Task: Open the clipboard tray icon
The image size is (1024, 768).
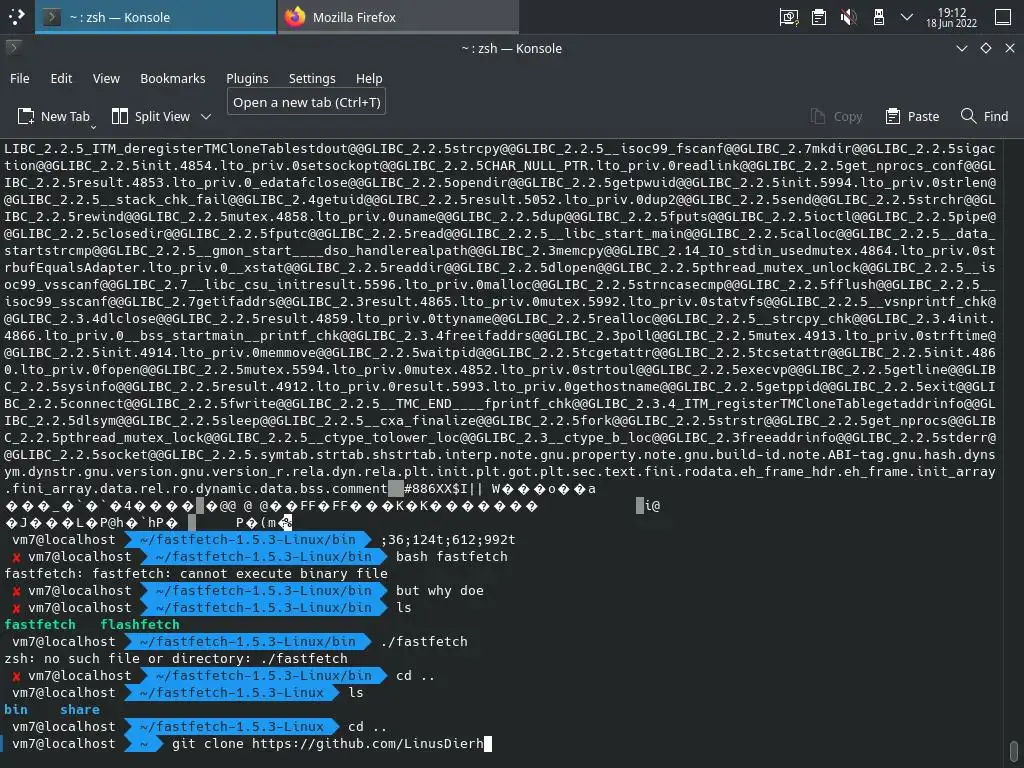Action: pyautogui.click(x=819, y=18)
